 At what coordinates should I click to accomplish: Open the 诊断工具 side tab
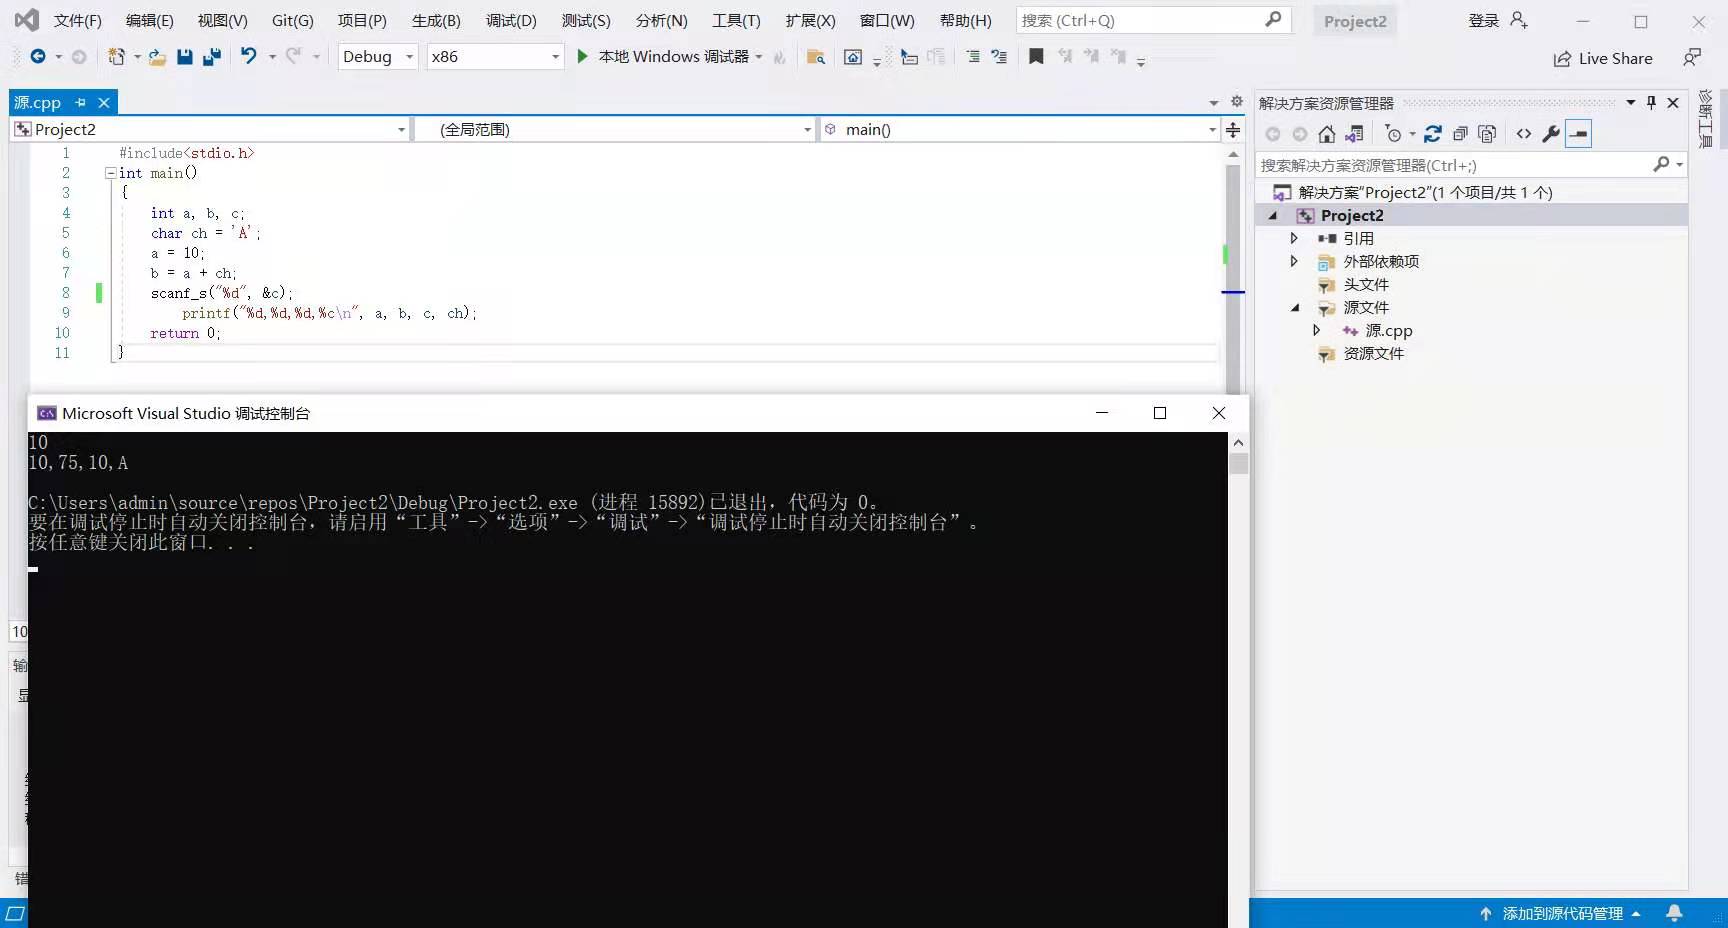click(1707, 118)
